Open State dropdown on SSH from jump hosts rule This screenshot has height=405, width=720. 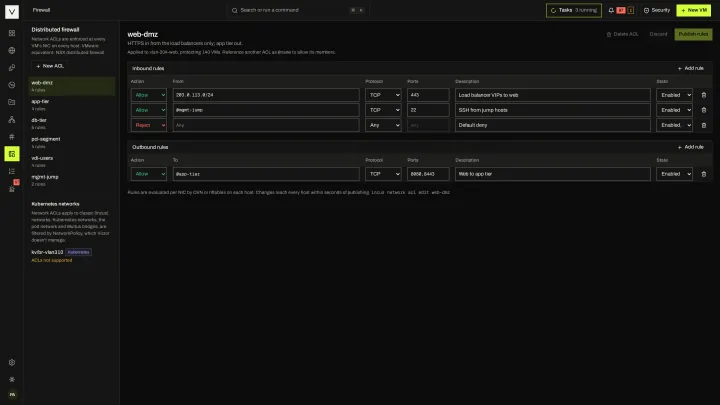tap(674, 110)
